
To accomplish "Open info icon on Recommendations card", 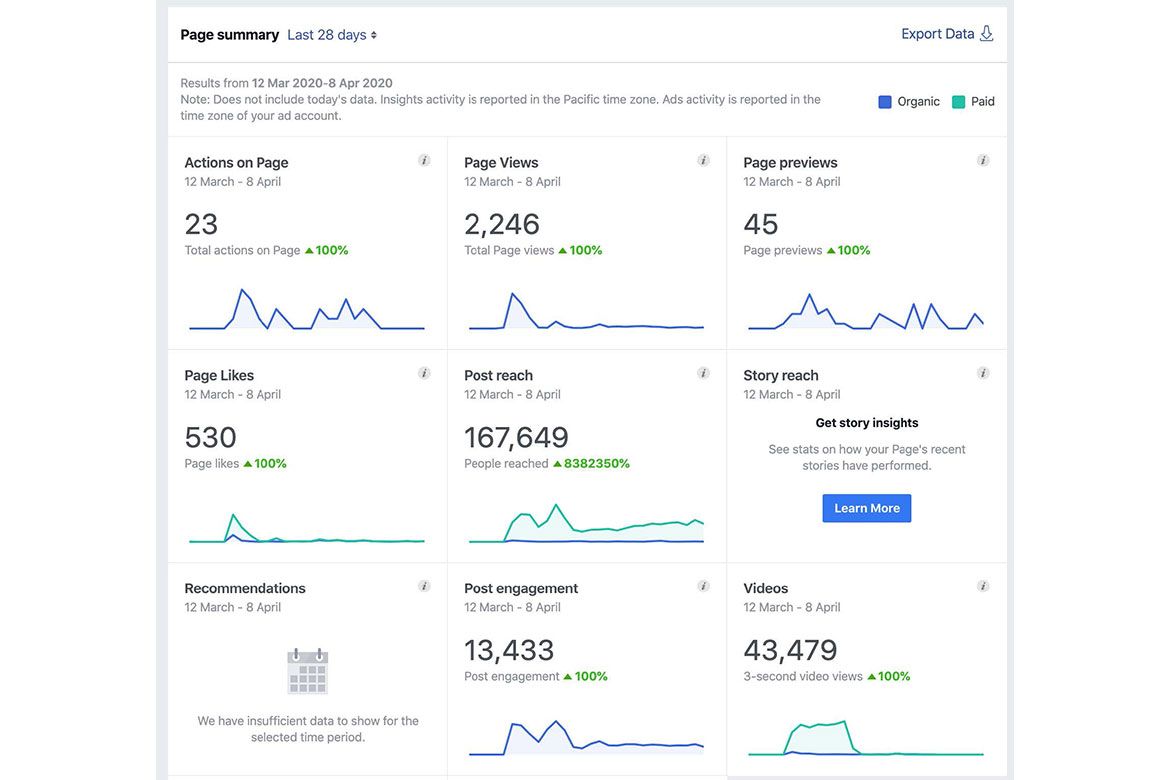I will tap(424, 586).
